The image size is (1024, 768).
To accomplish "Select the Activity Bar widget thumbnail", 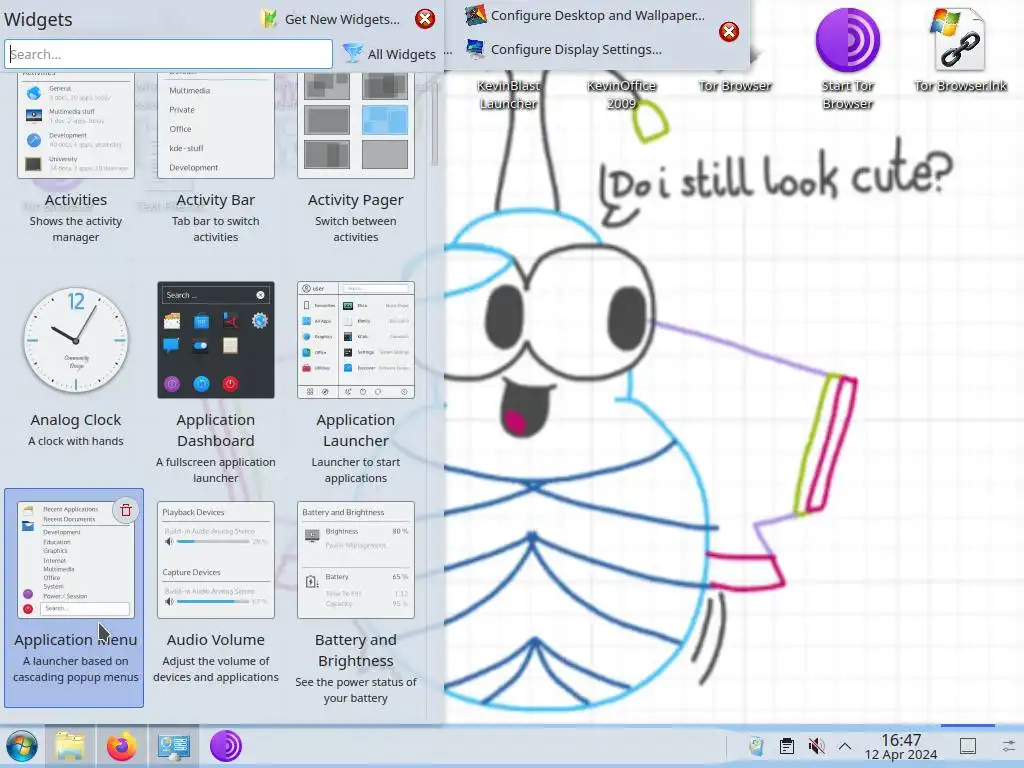I will click(216, 125).
